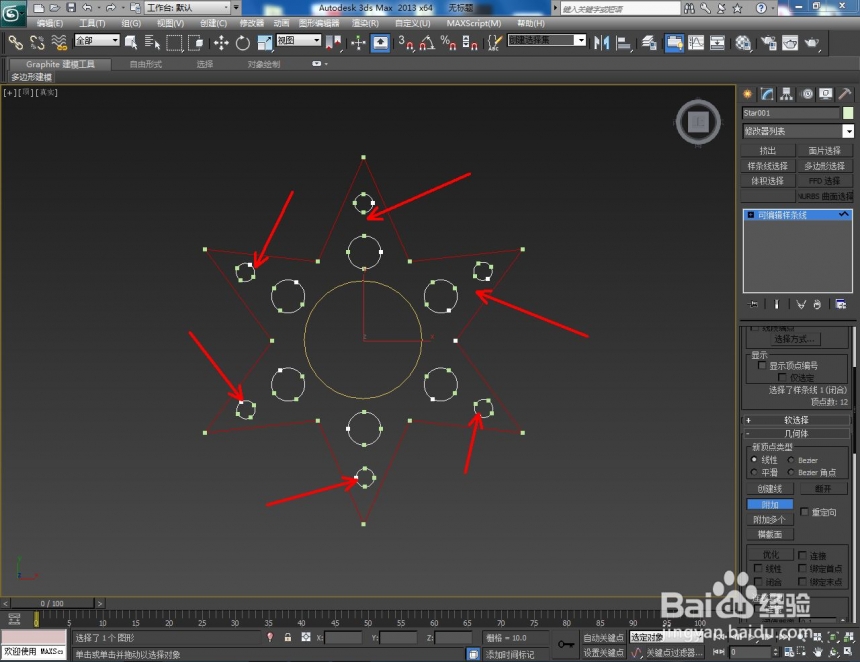The width and height of the screenshot is (860, 662).
Task: Open the Utilities hammer panel tab
Action: pyautogui.click(x=845, y=94)
